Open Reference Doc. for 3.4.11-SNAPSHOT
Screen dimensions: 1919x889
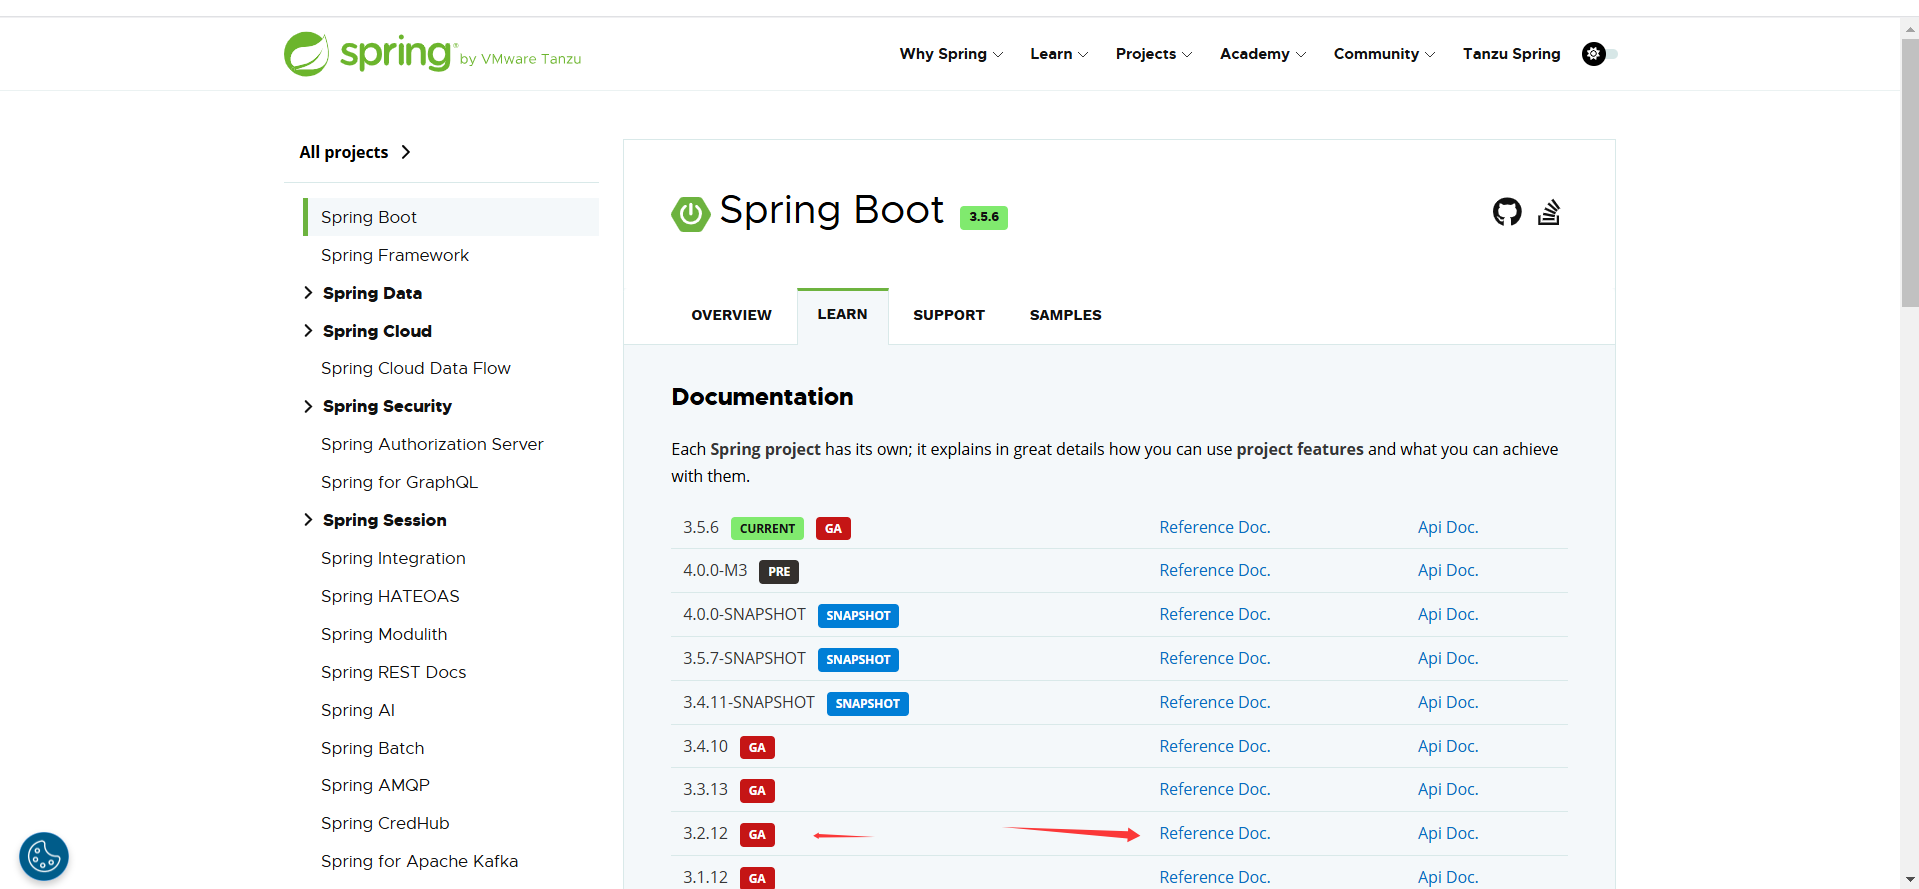pos(1214,702)
